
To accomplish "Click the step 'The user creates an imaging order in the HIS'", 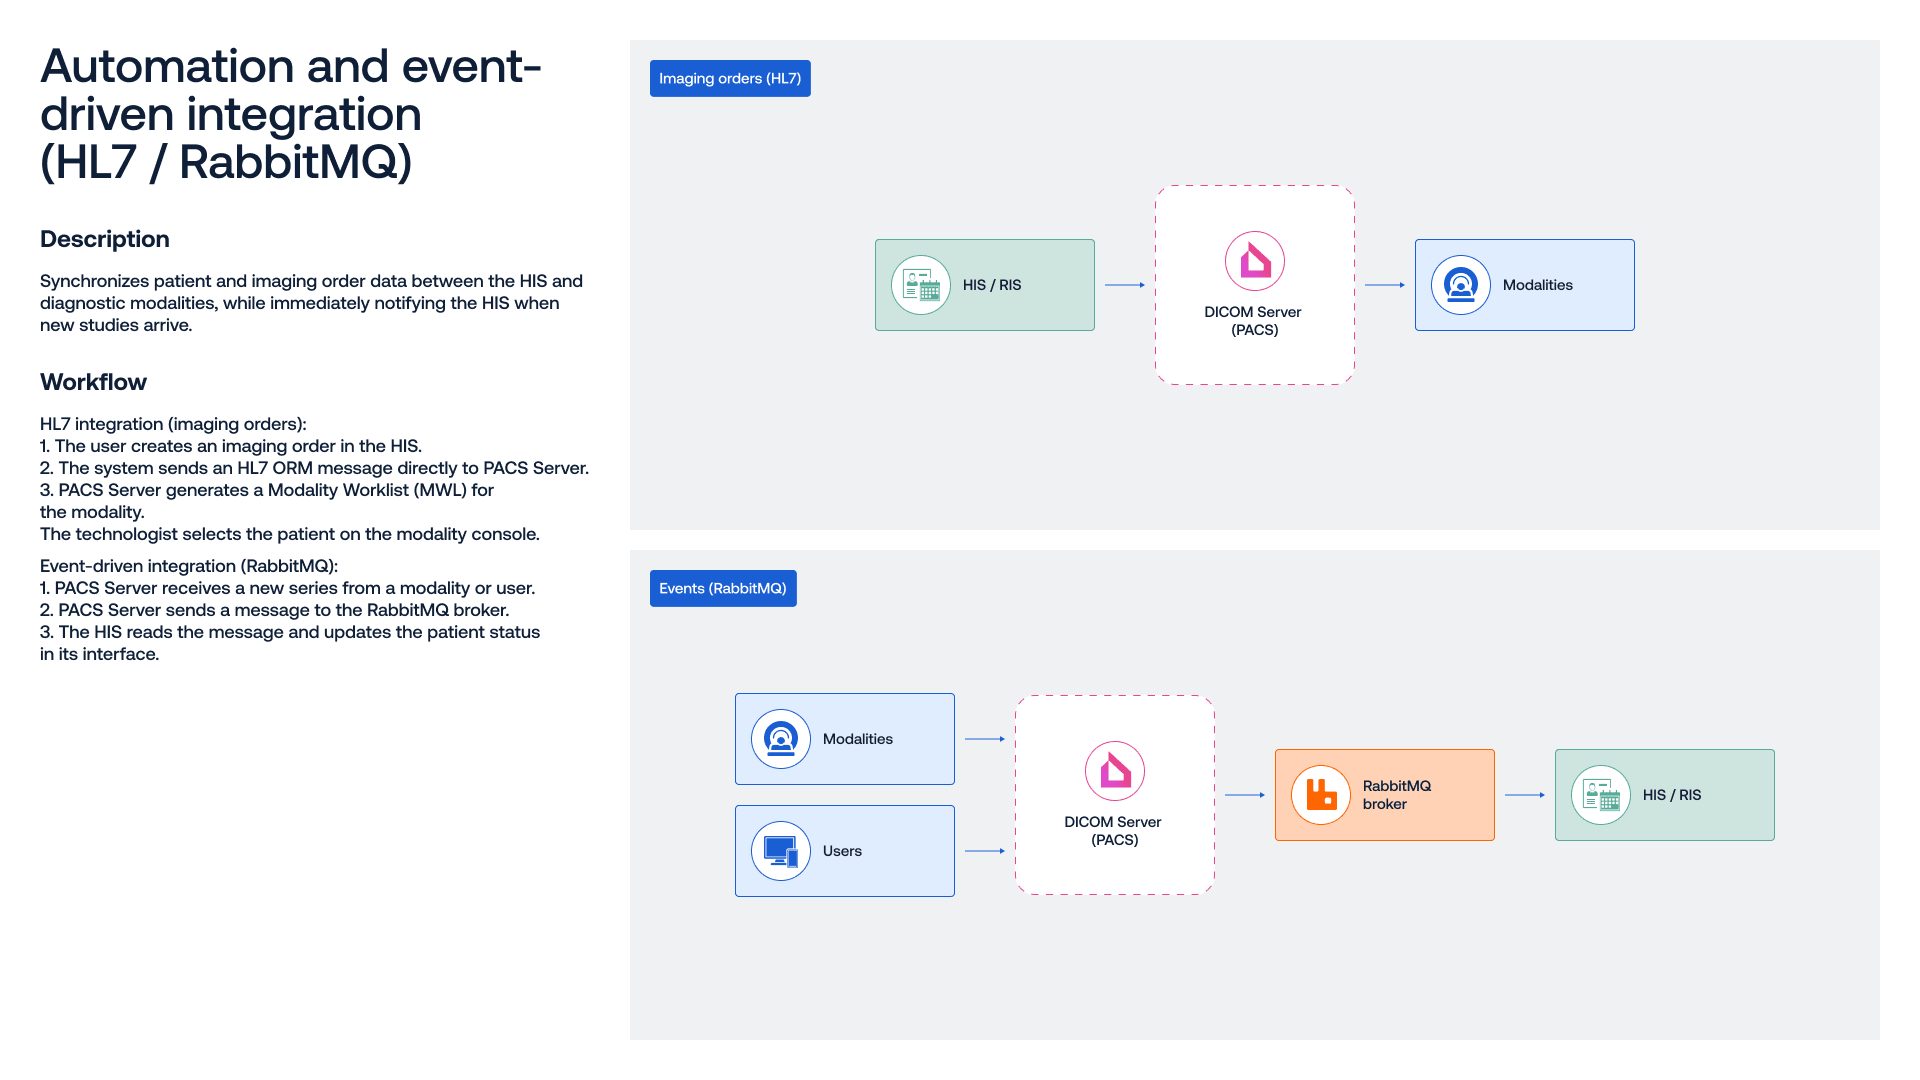I will 231,446.
